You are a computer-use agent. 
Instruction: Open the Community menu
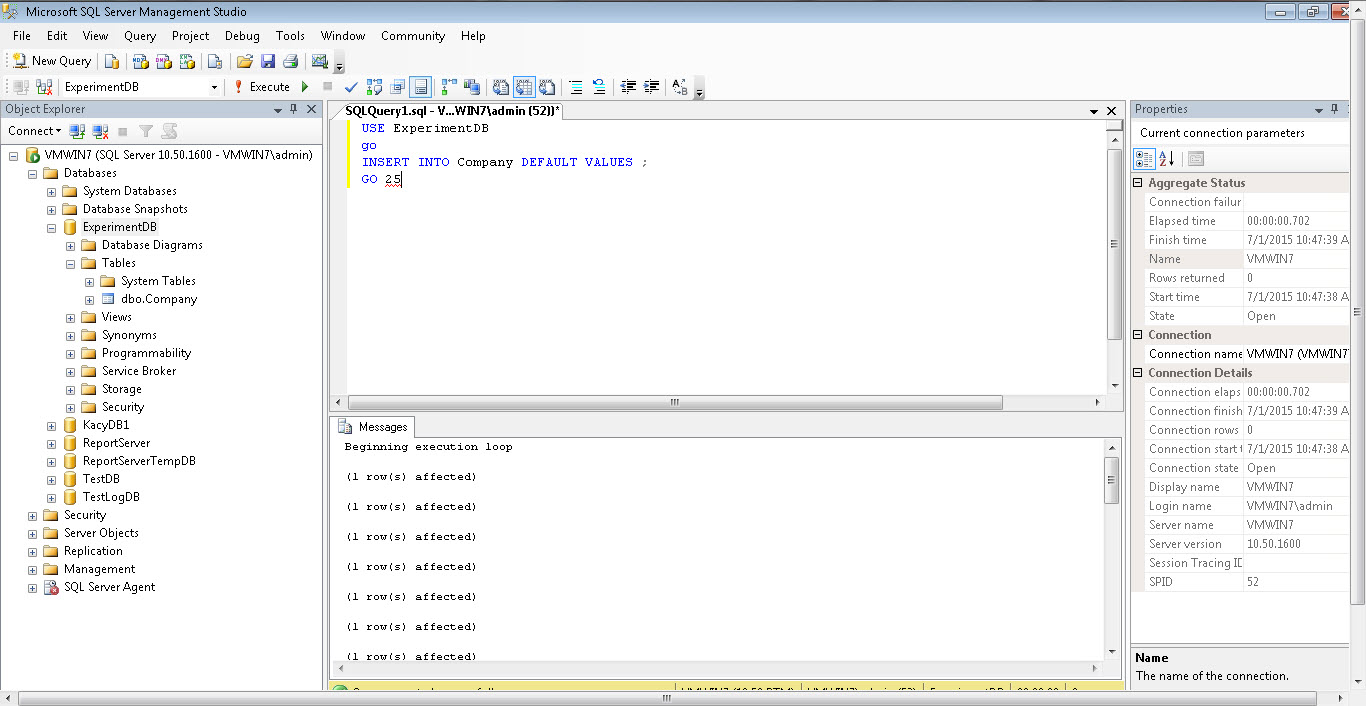(413, 36)
